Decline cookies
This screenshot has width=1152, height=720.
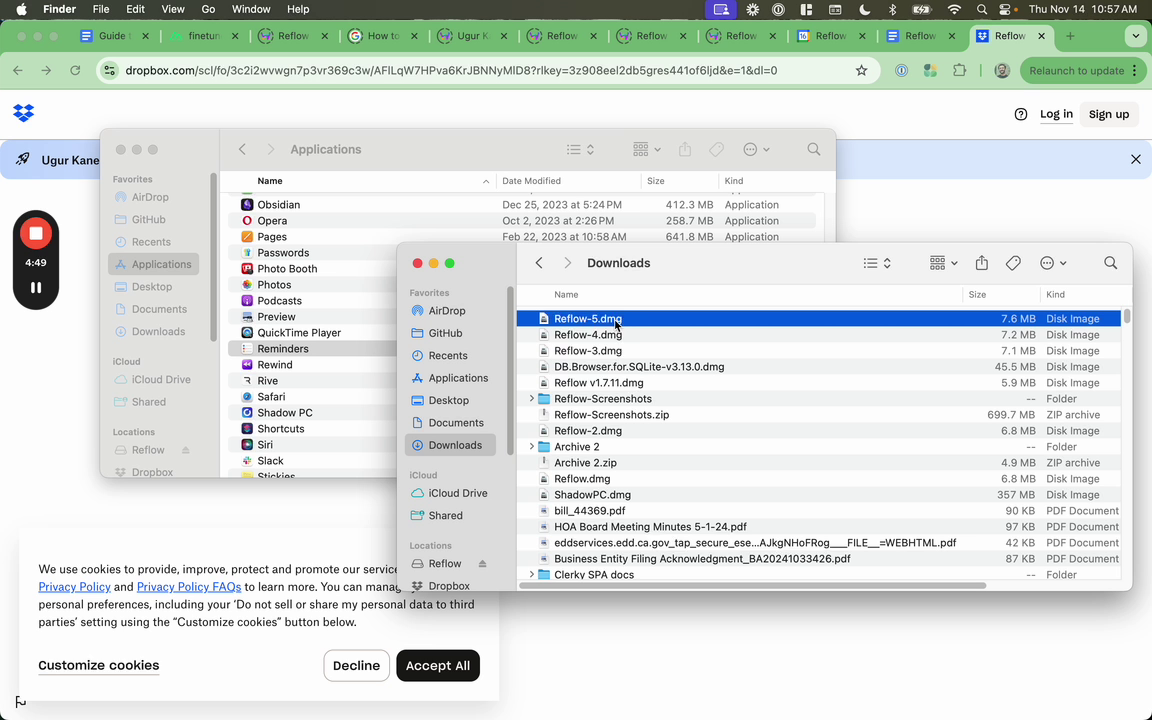point(356,666)
